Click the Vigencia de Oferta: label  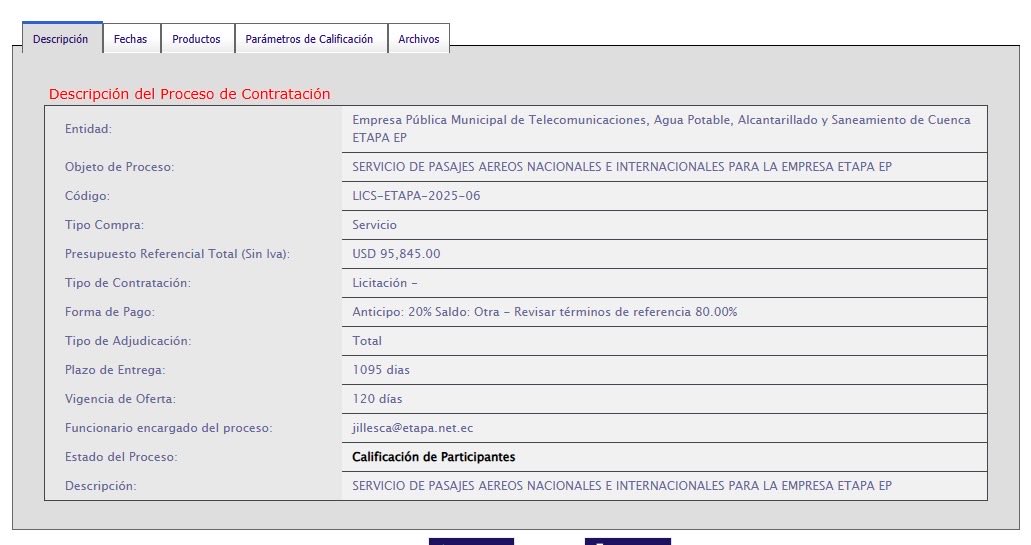(120, 399)
